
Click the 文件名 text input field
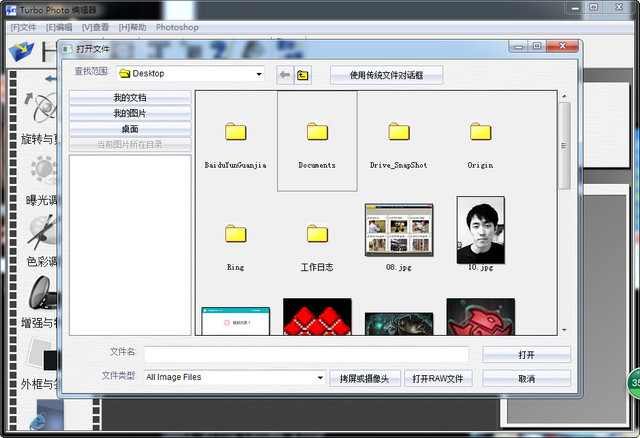306,354
